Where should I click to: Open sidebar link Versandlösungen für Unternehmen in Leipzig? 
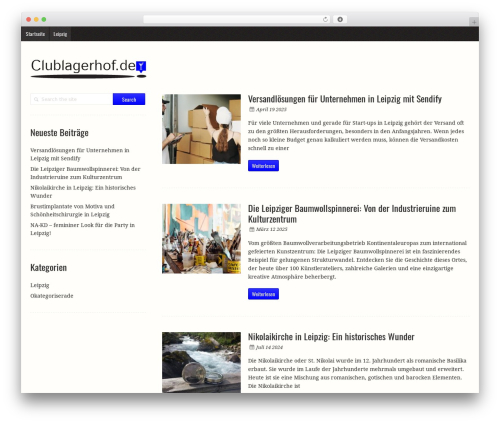(x=80, y=154)
